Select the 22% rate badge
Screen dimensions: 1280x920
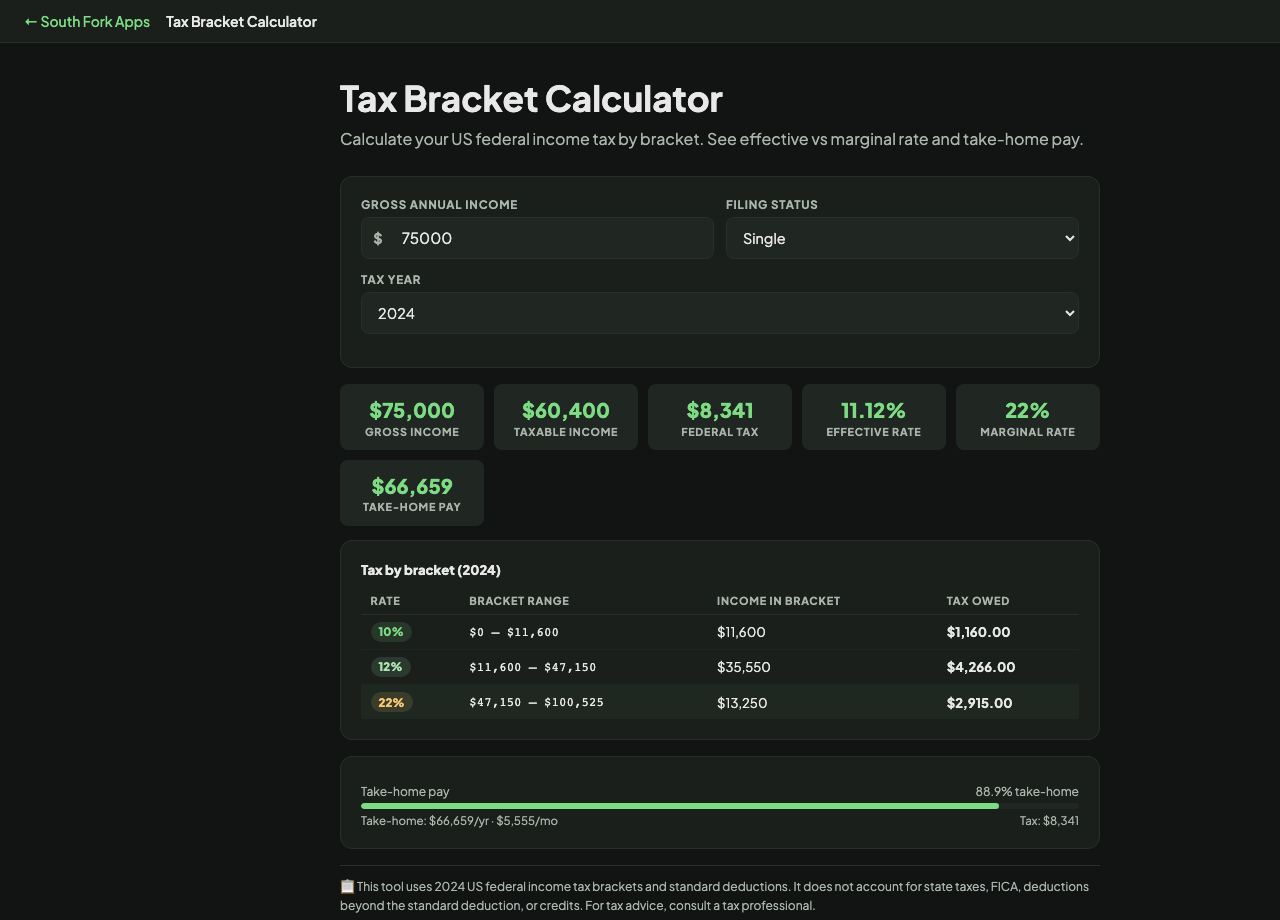click(x=391, y=702)
